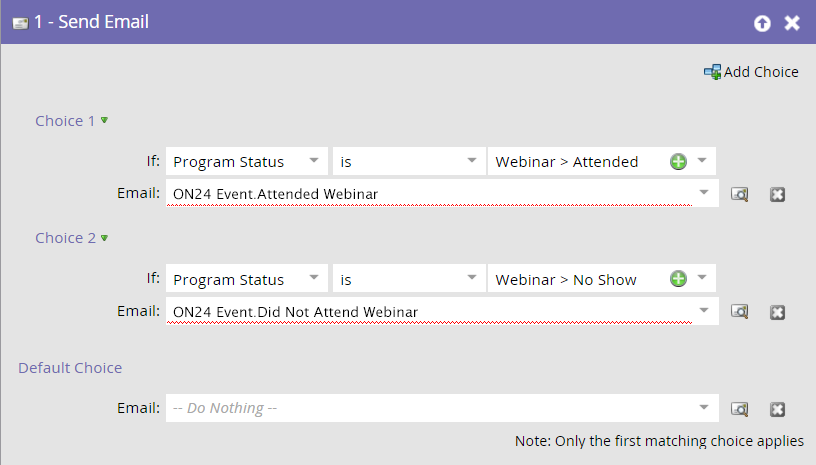Viewport: 816px width, 465px height.
Task: Preview the Attended Webinar email
Action: 740,195
